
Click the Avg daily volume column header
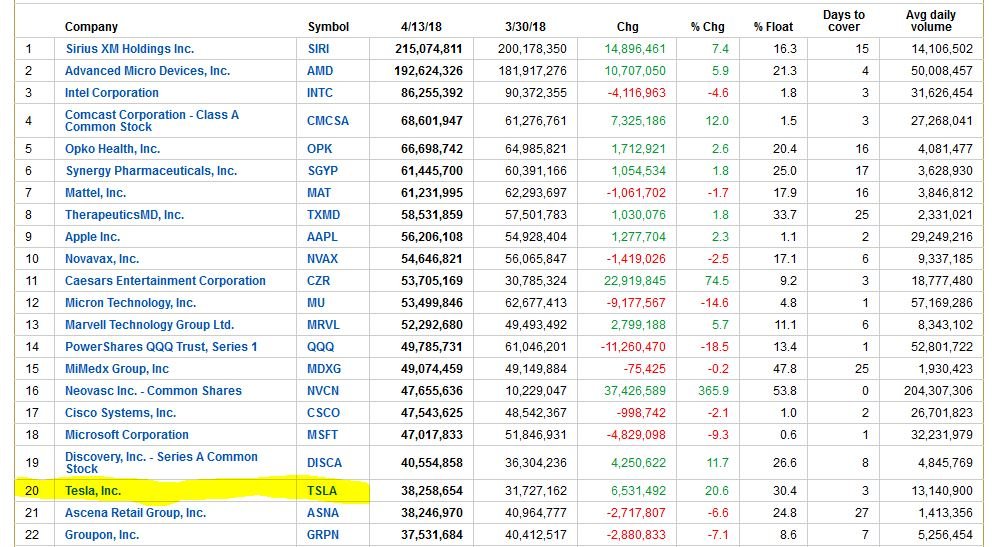pos(931,21)
